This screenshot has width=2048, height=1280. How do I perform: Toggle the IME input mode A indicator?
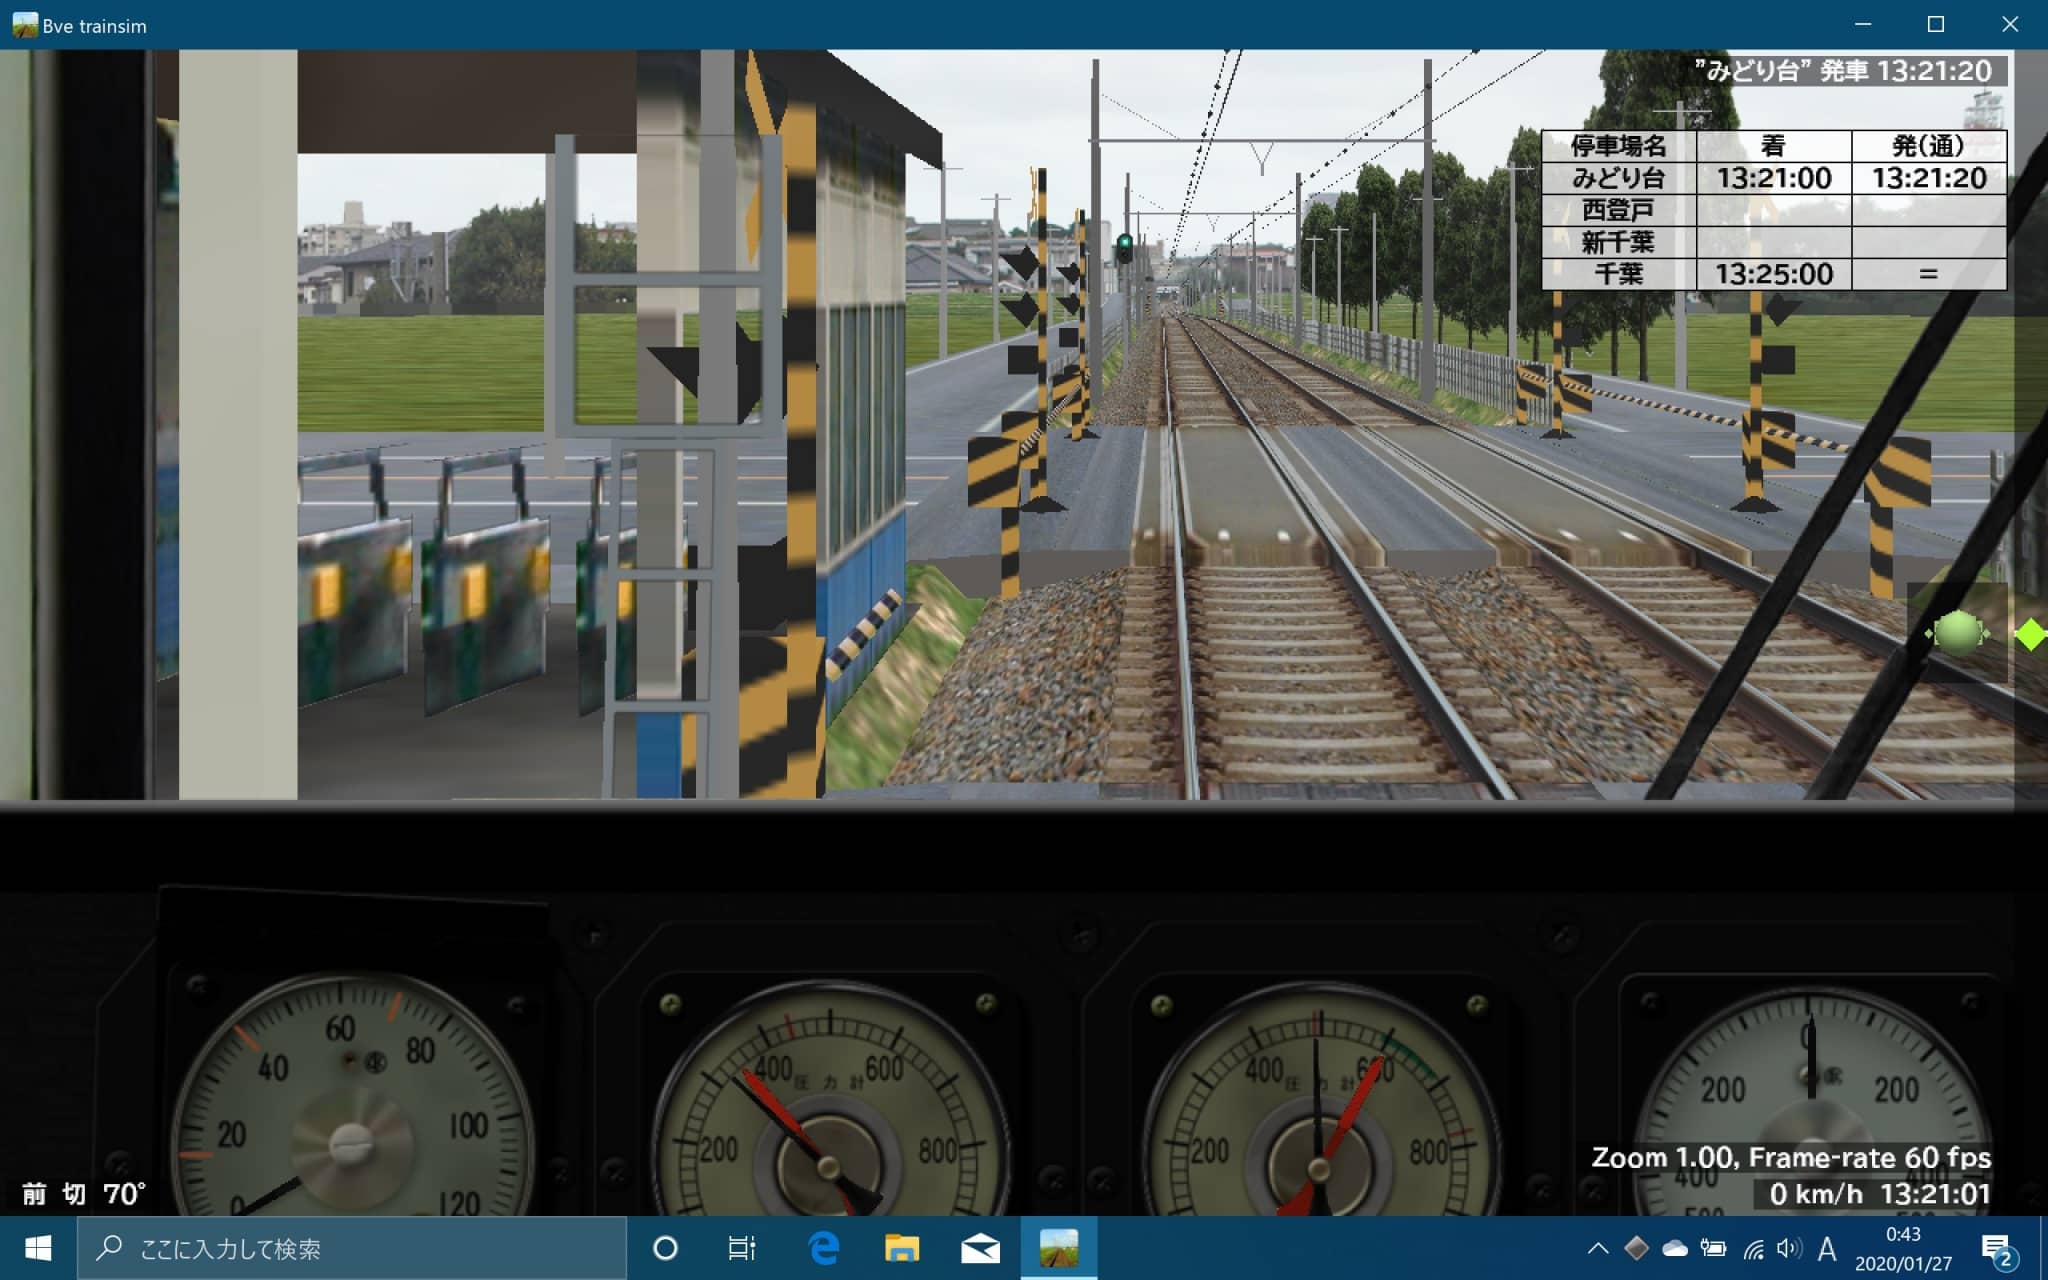pos(1826,1248)
